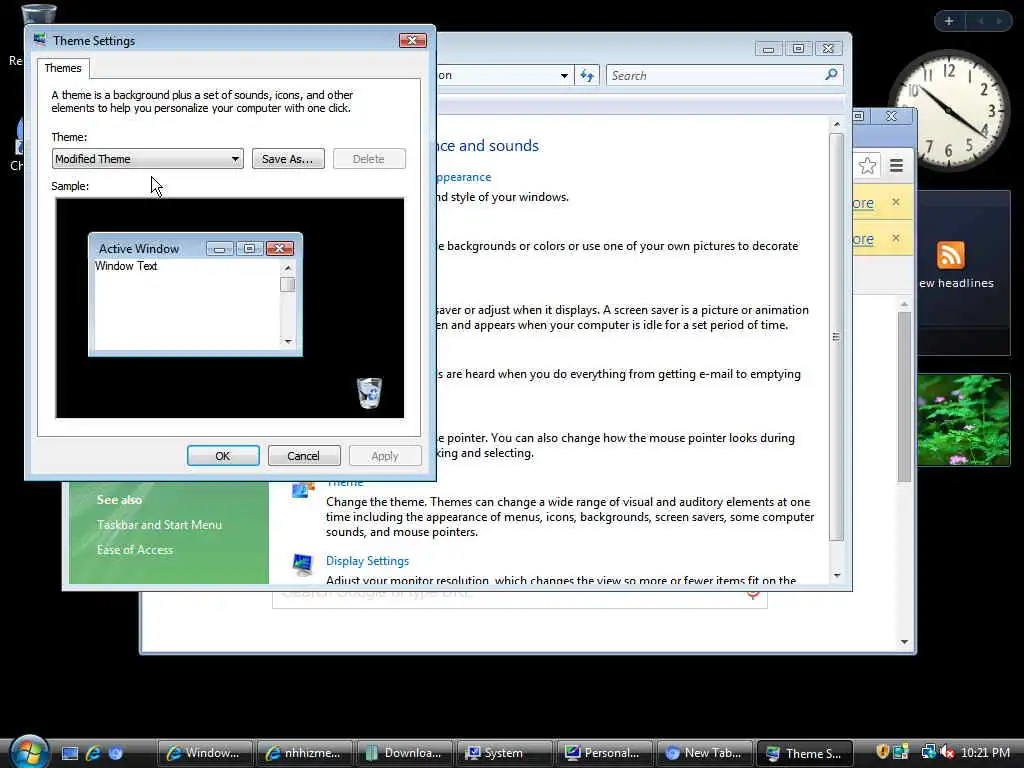This screenshot has width=1024, height=768.
Task: Switch to New Tab... Chrome taskbar button
Action: (705, 753)
